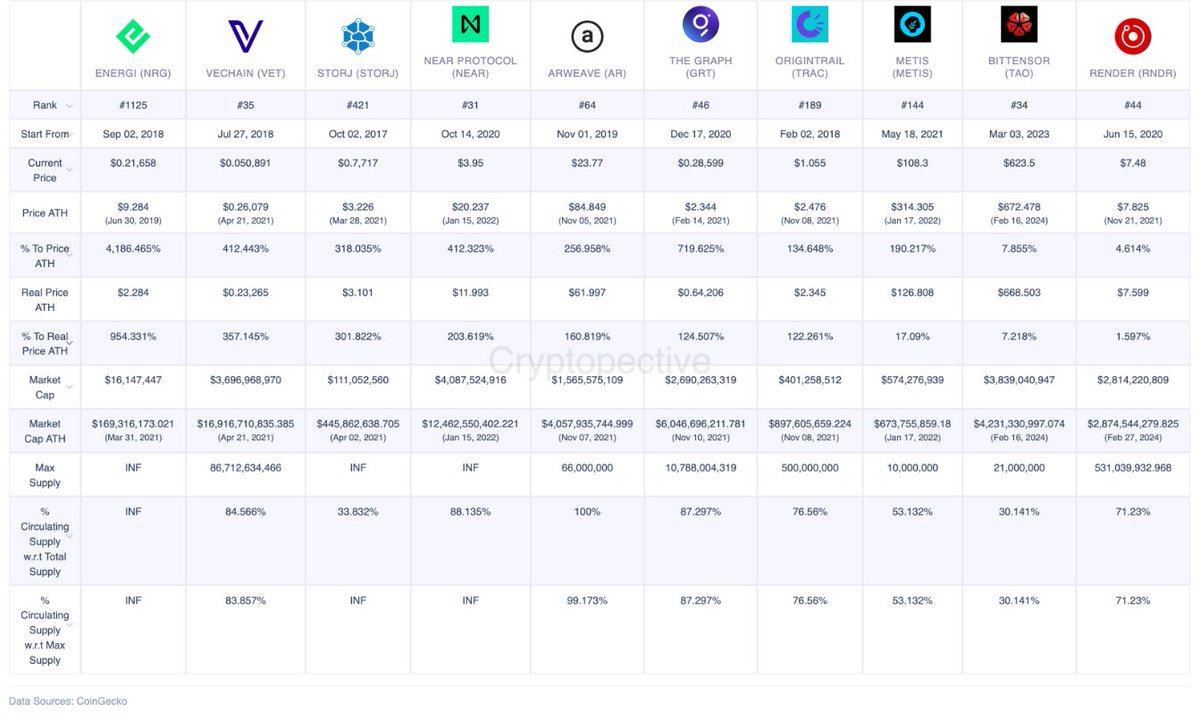Click the Real Price ATH value '$668.503'
Image resolution: width=1200 pixels, height=720 pixels.
[1019, 292]
